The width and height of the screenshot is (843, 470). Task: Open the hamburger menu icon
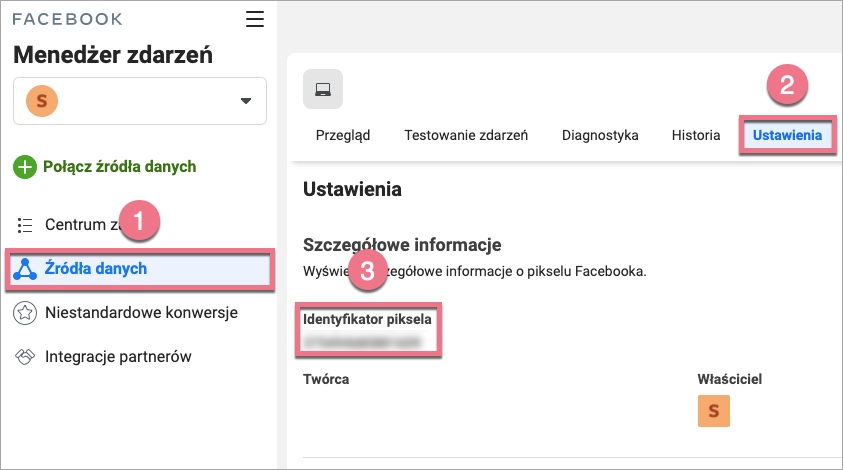(255, 19)
